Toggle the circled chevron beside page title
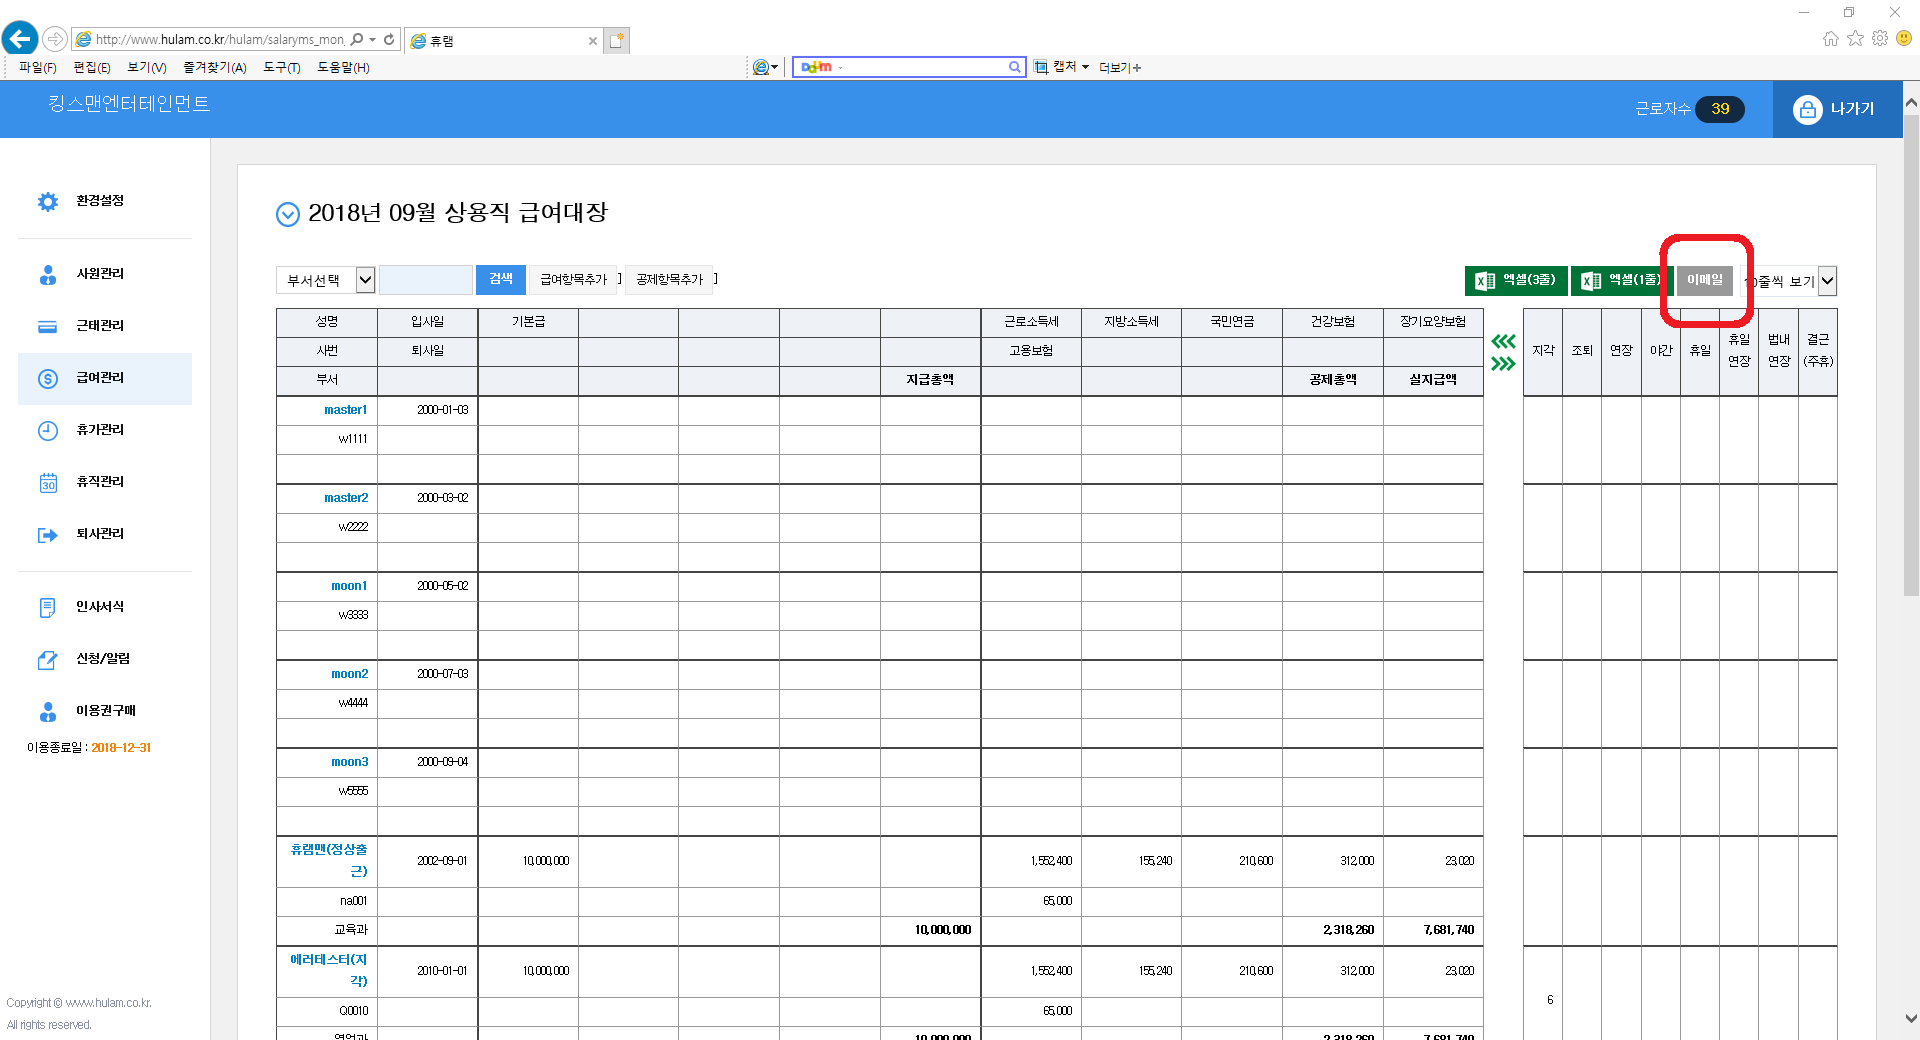Screen dimensions: 1920x1040 click(287, 214)
